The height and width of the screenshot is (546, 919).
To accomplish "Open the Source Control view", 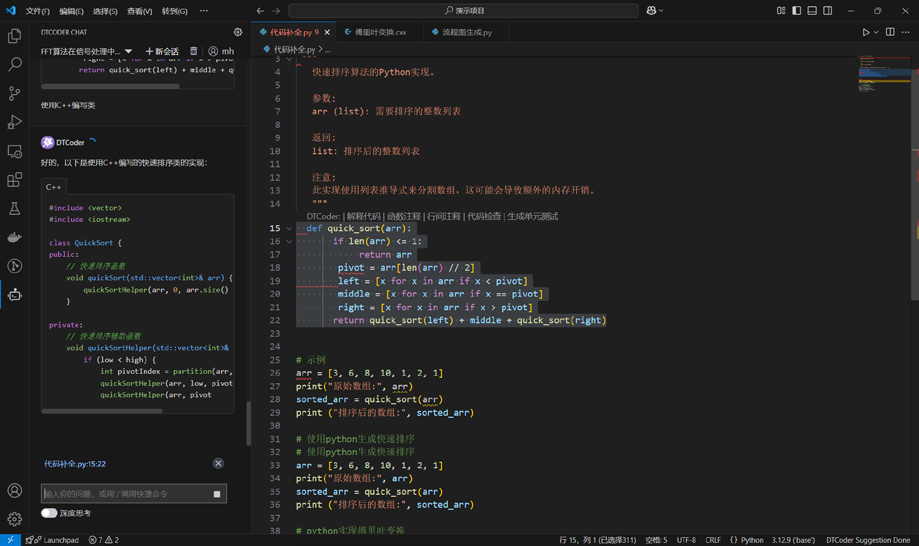I will tap(15, 93).
